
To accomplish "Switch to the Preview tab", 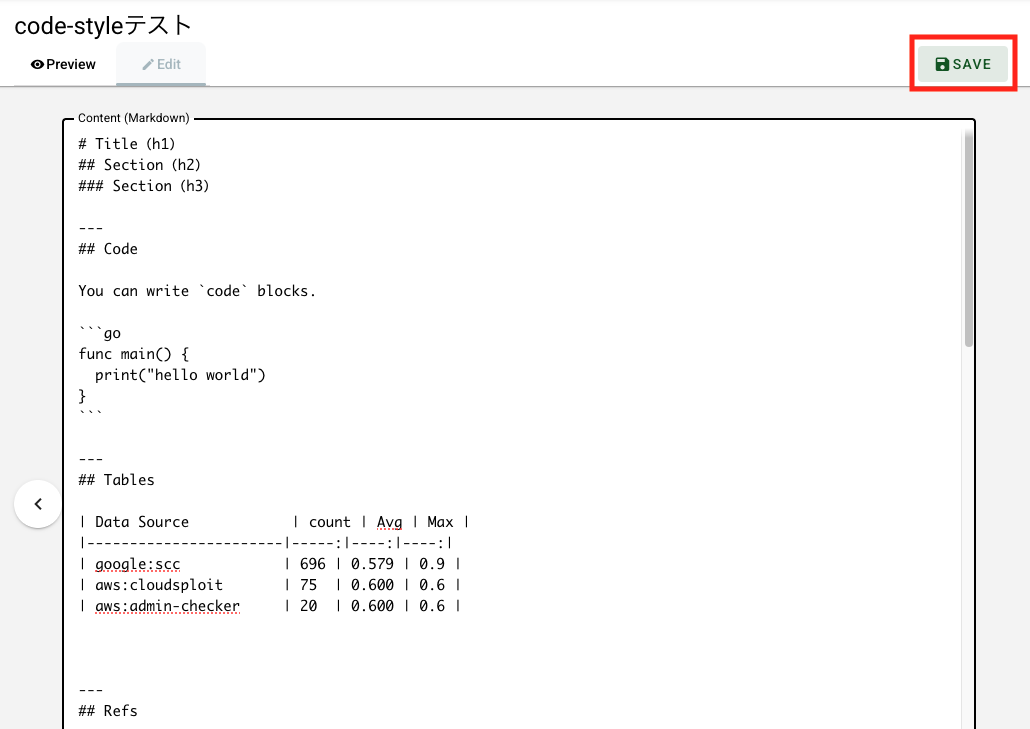I will point(63,64).
